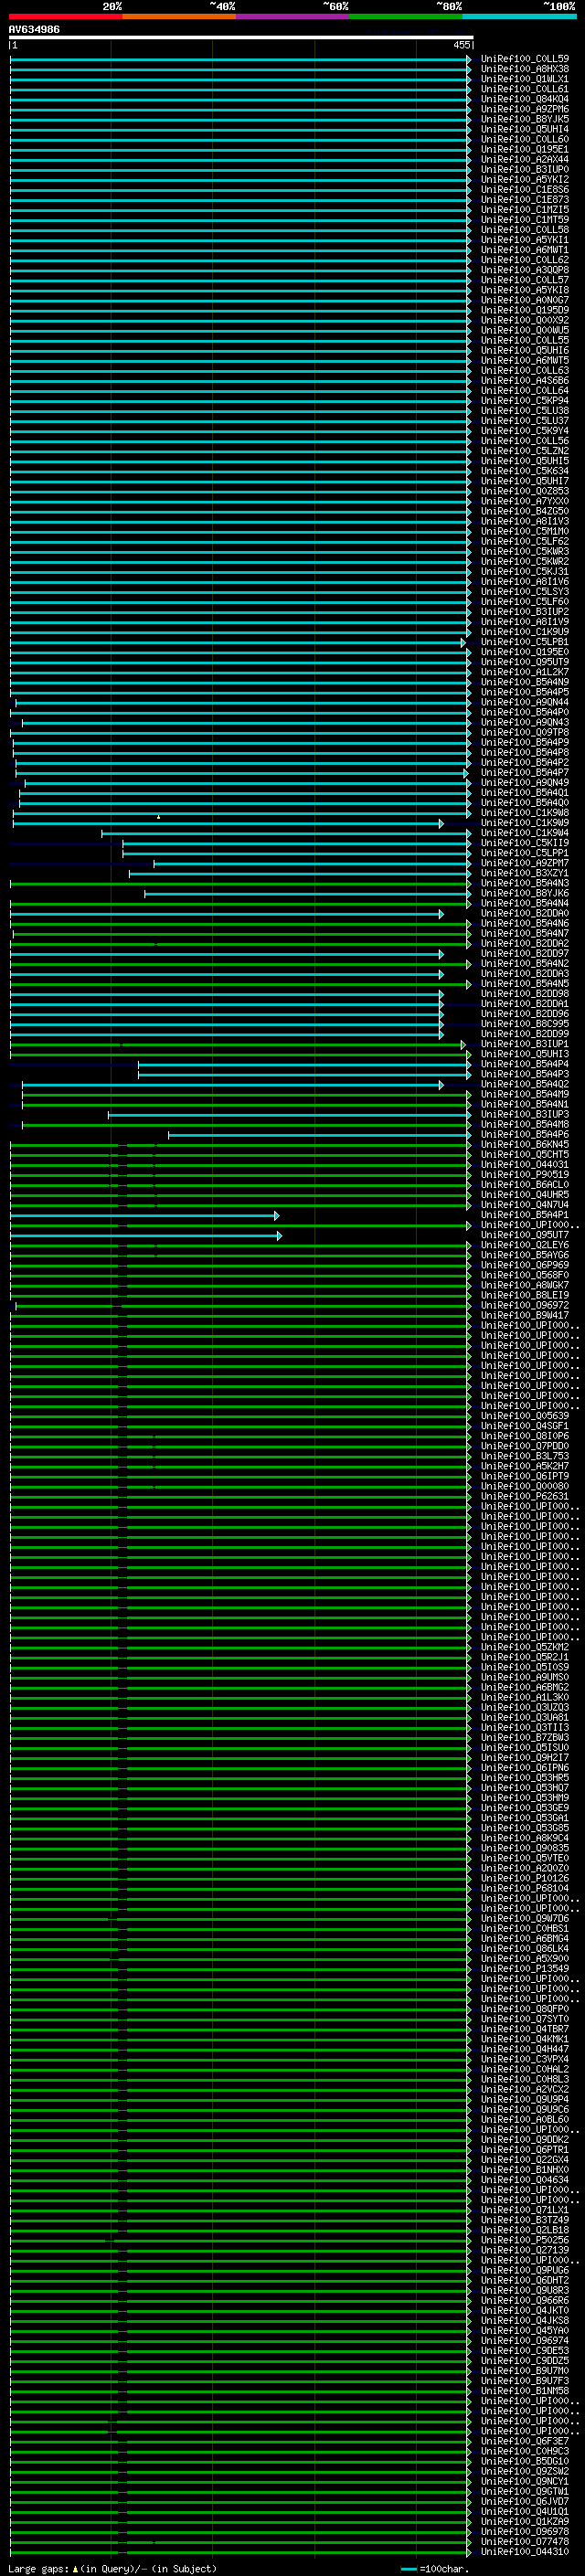
Task: Select hit label UniRef100_A5YKI2
Action: (525, 180)
